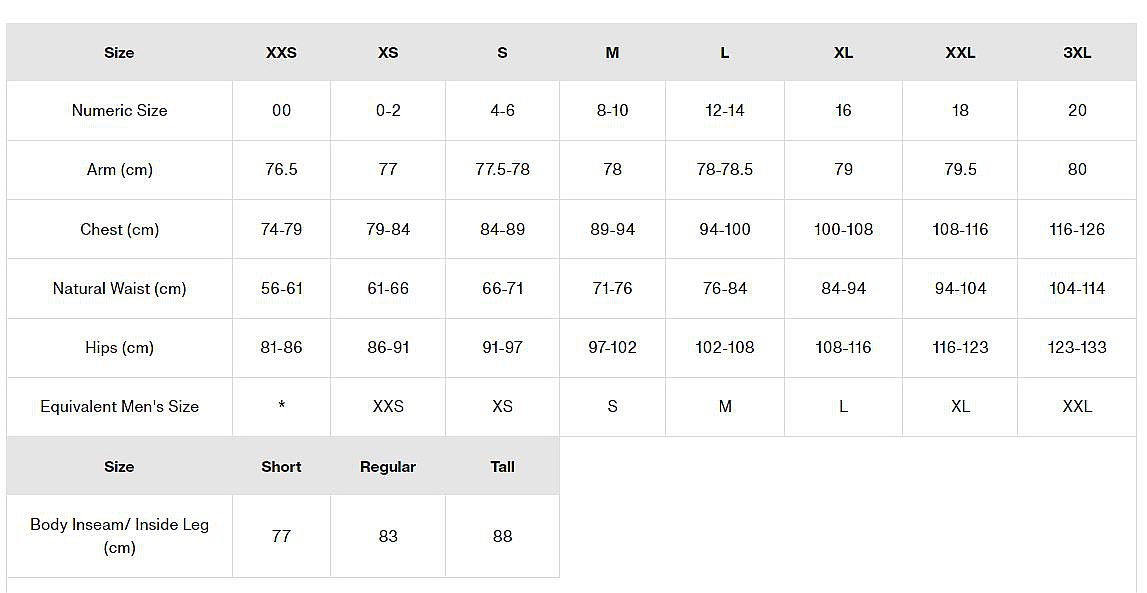The height and width of the screenshot is (593, 1147).
Task: Click the asterisk cell in men's size row
Action: point(281,407)
